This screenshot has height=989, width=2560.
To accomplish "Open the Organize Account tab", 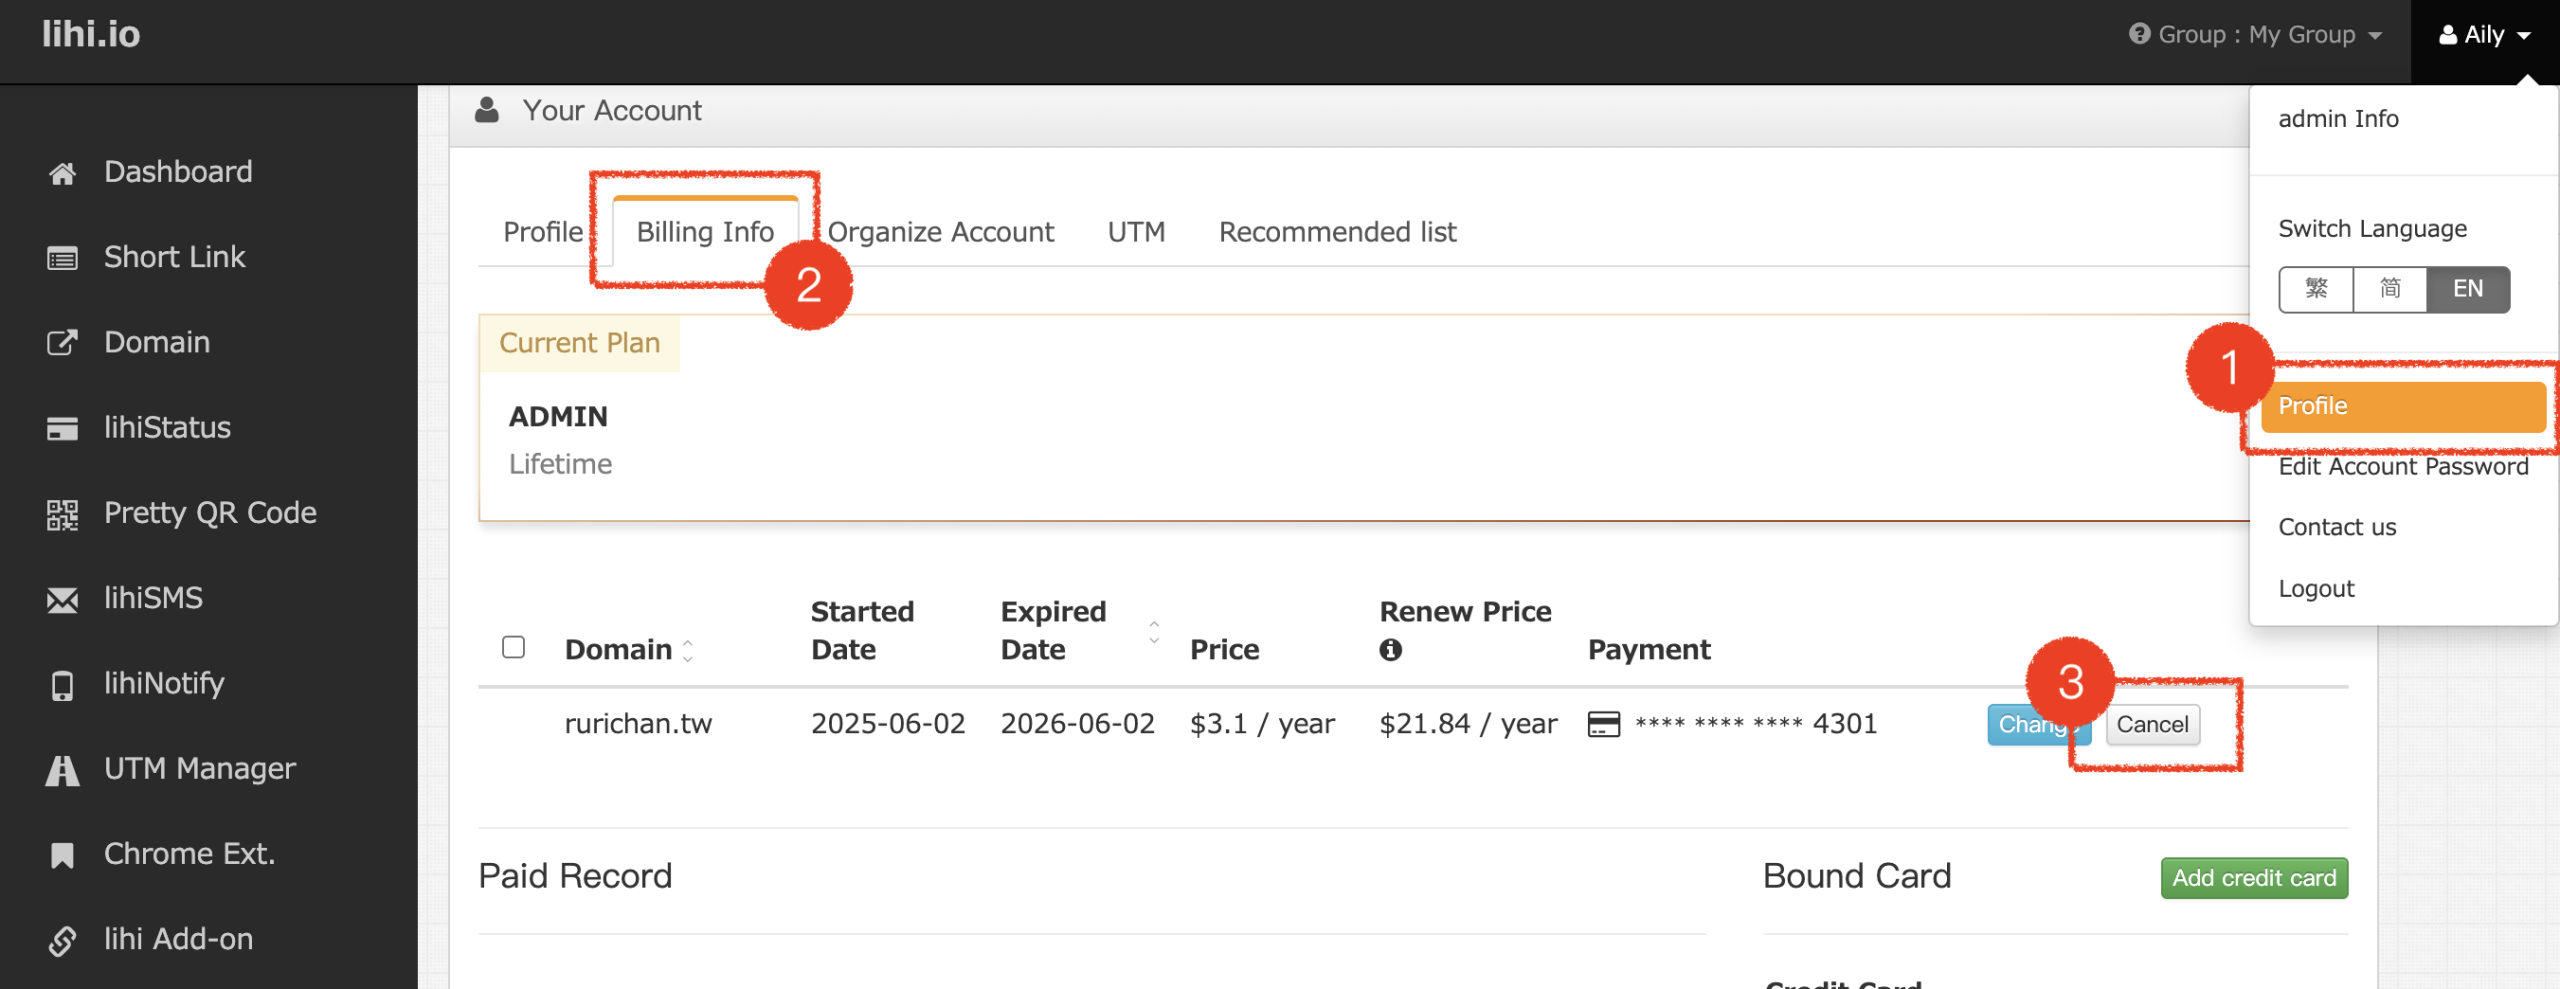I will [940, 232].
